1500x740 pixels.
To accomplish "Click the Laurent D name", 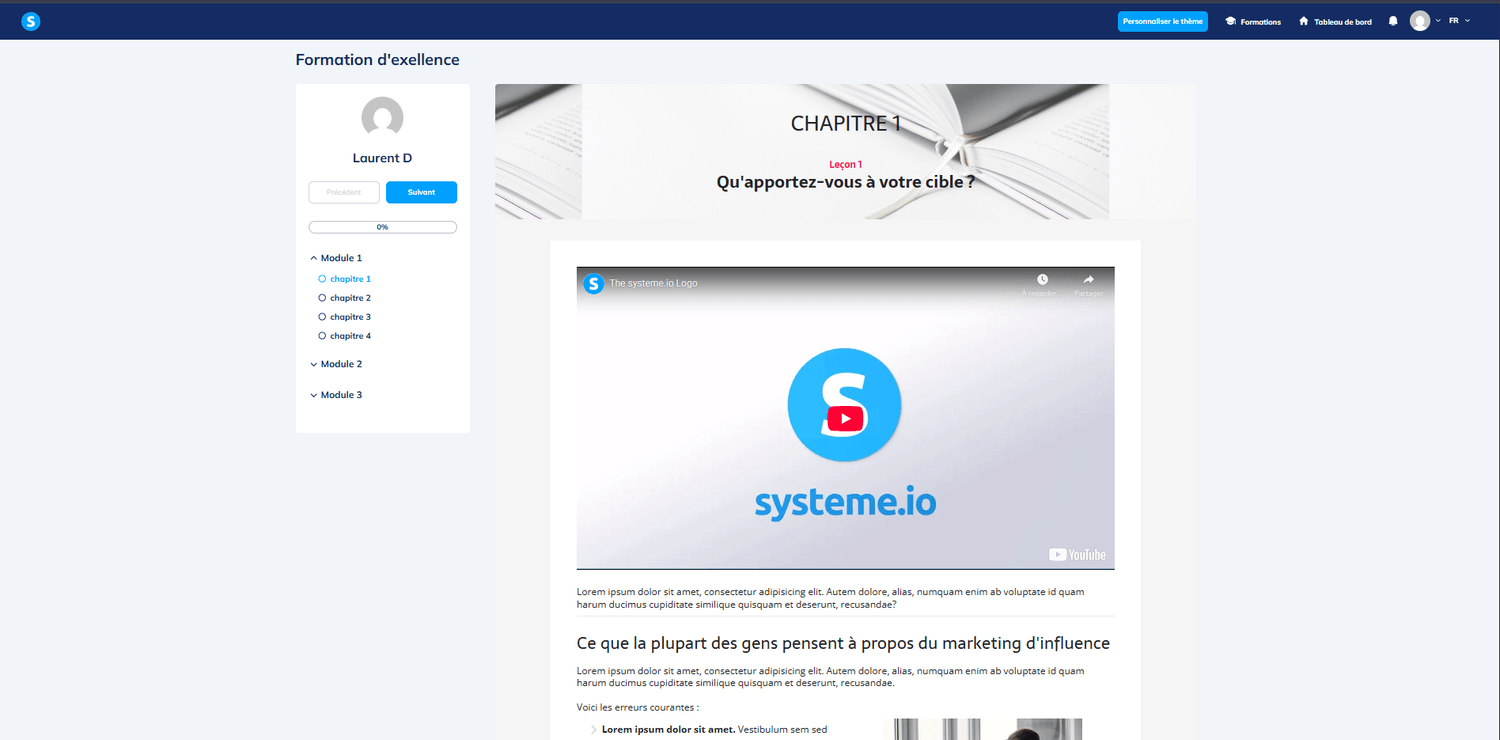I will coord(382,158).
